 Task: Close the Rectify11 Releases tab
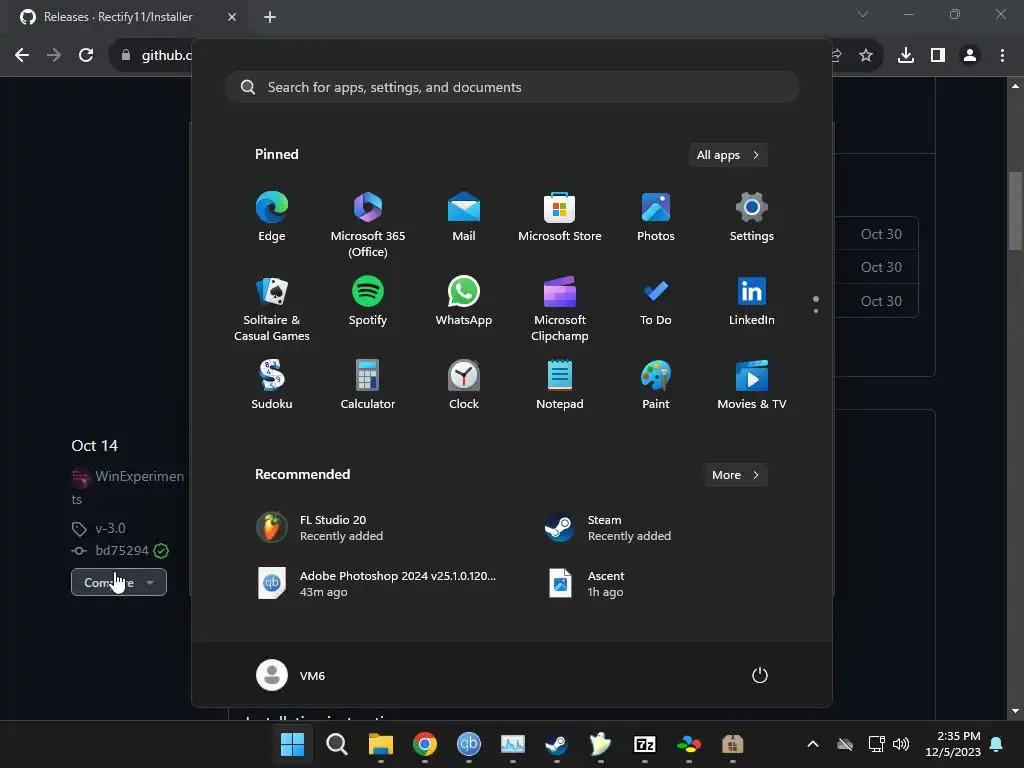232,17
